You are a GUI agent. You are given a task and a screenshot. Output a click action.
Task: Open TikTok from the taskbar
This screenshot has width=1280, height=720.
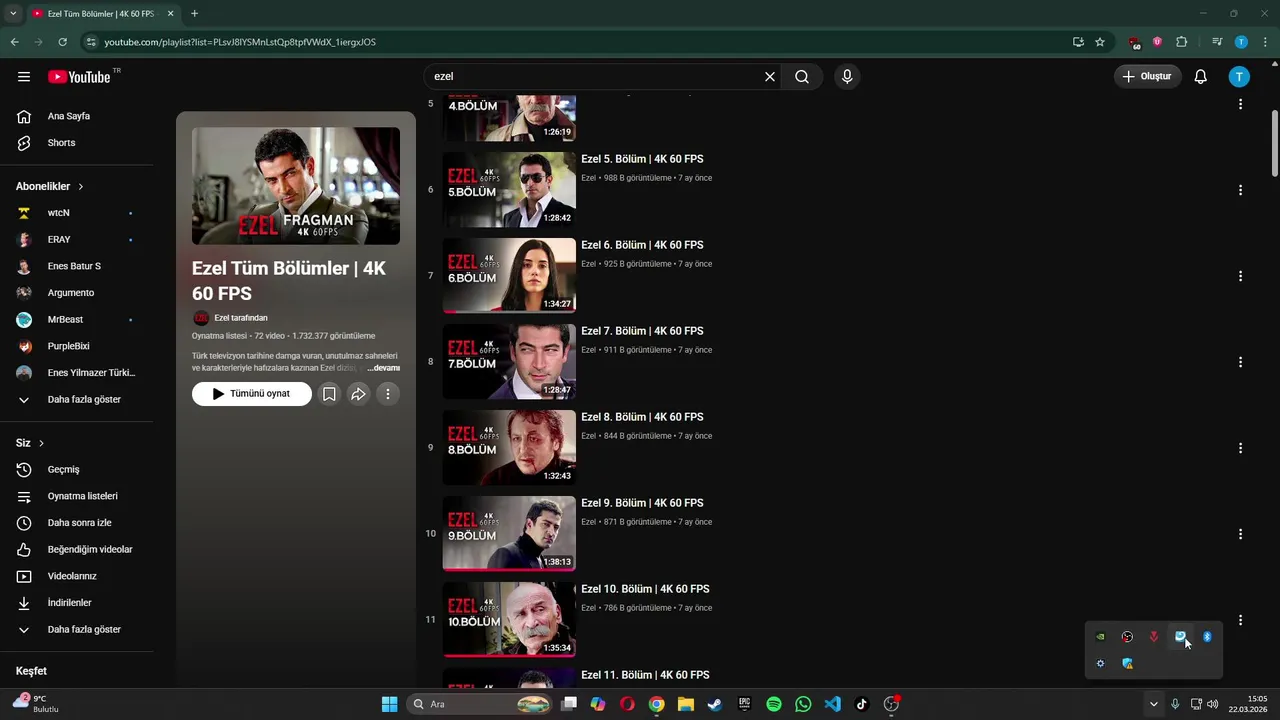862,704
